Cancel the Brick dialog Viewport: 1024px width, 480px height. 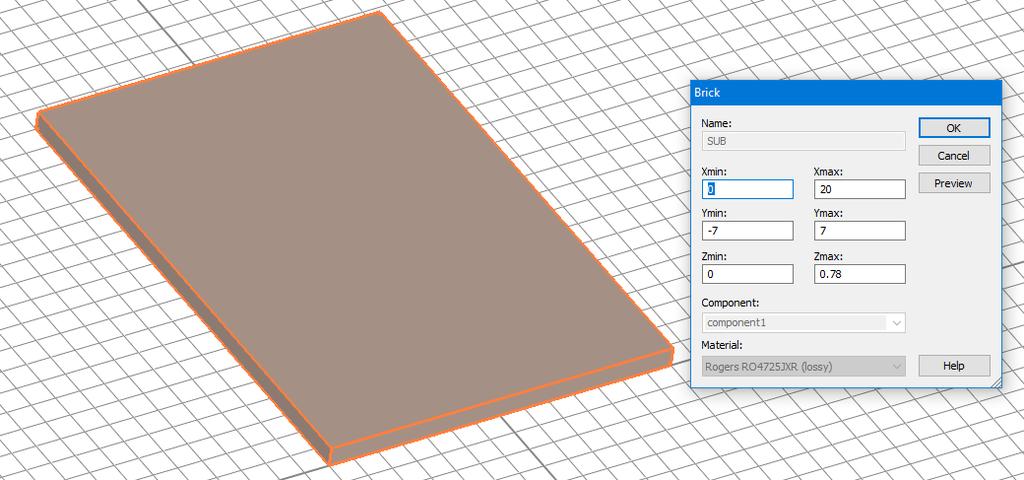pos(953,155)
